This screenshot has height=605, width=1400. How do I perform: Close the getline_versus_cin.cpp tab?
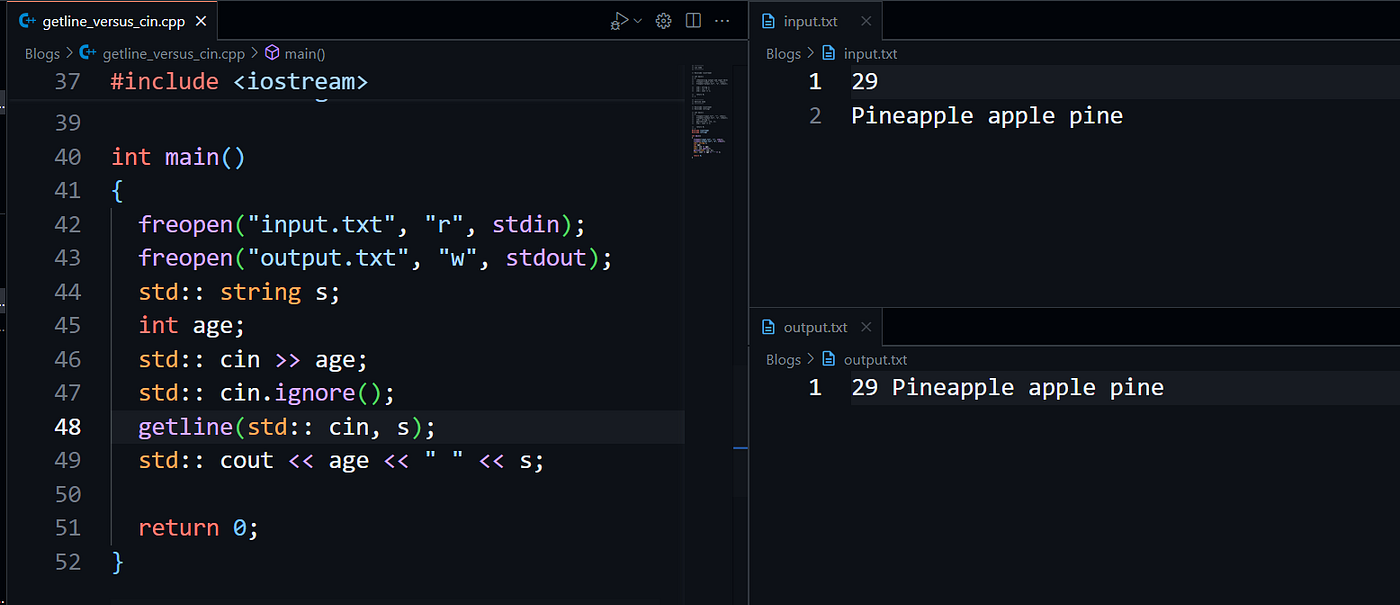click(x=199, y=21)
